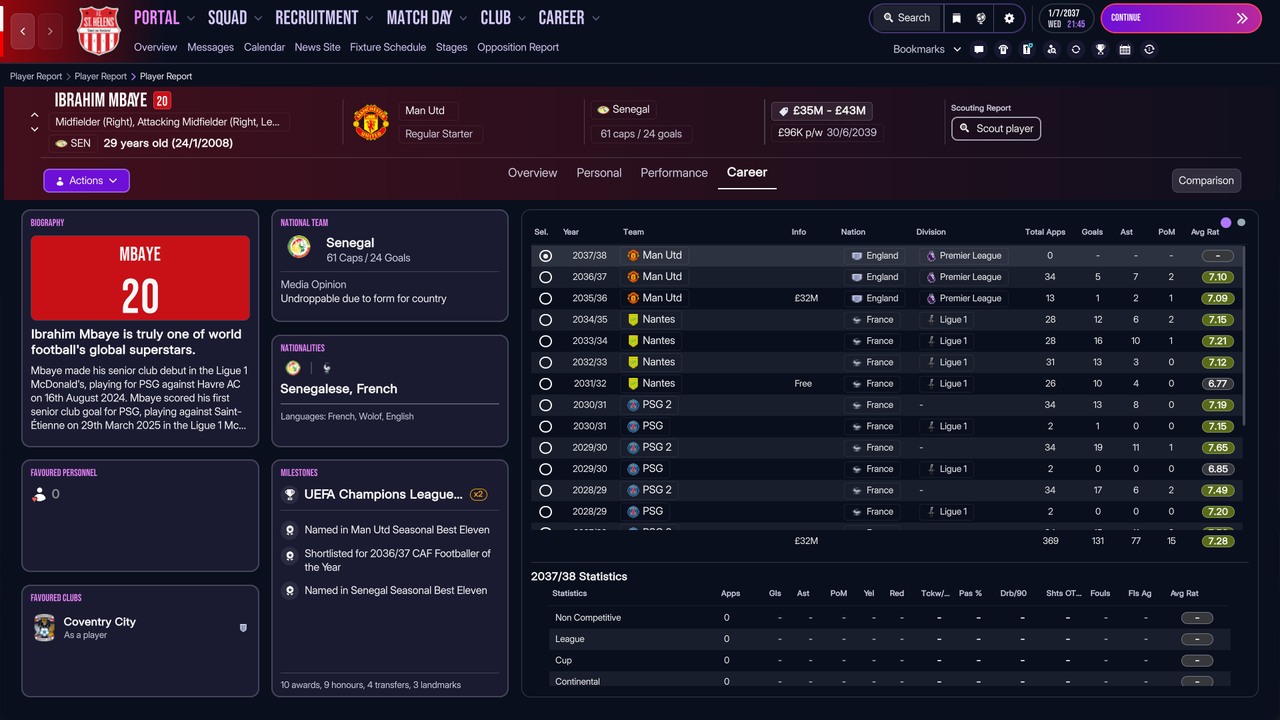Click the x2 badge on the Champions League milestone

(479, 494)
